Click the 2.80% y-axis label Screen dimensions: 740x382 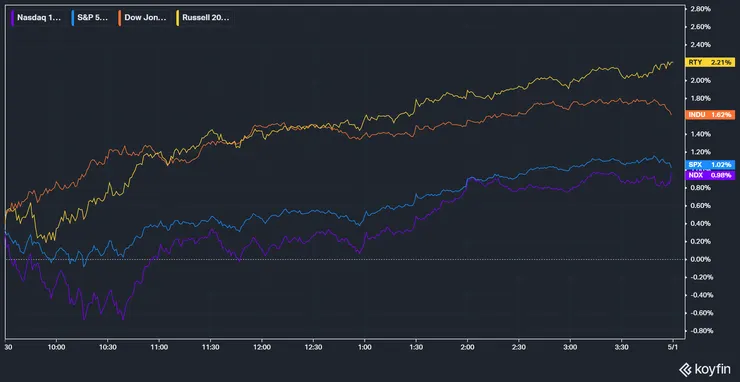(x=702, y=8)
